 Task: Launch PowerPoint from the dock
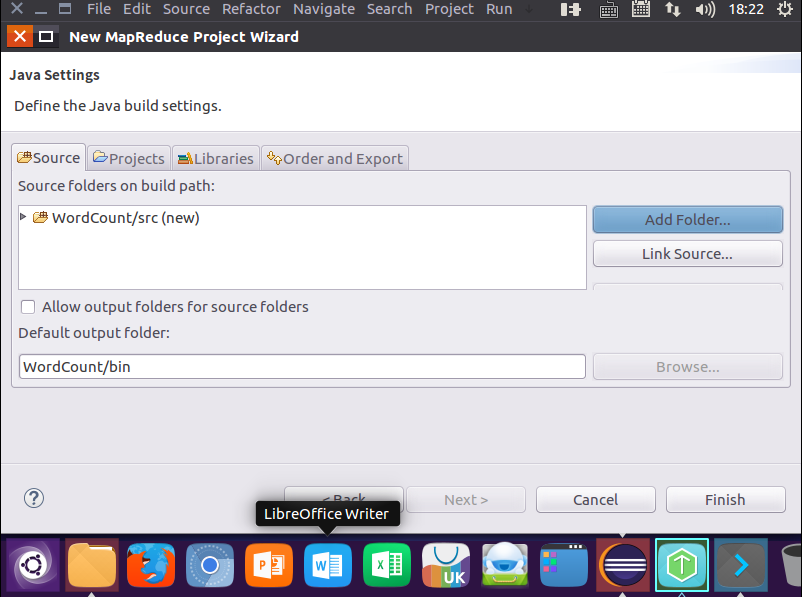pyautogui.click(x=268, y=564)
